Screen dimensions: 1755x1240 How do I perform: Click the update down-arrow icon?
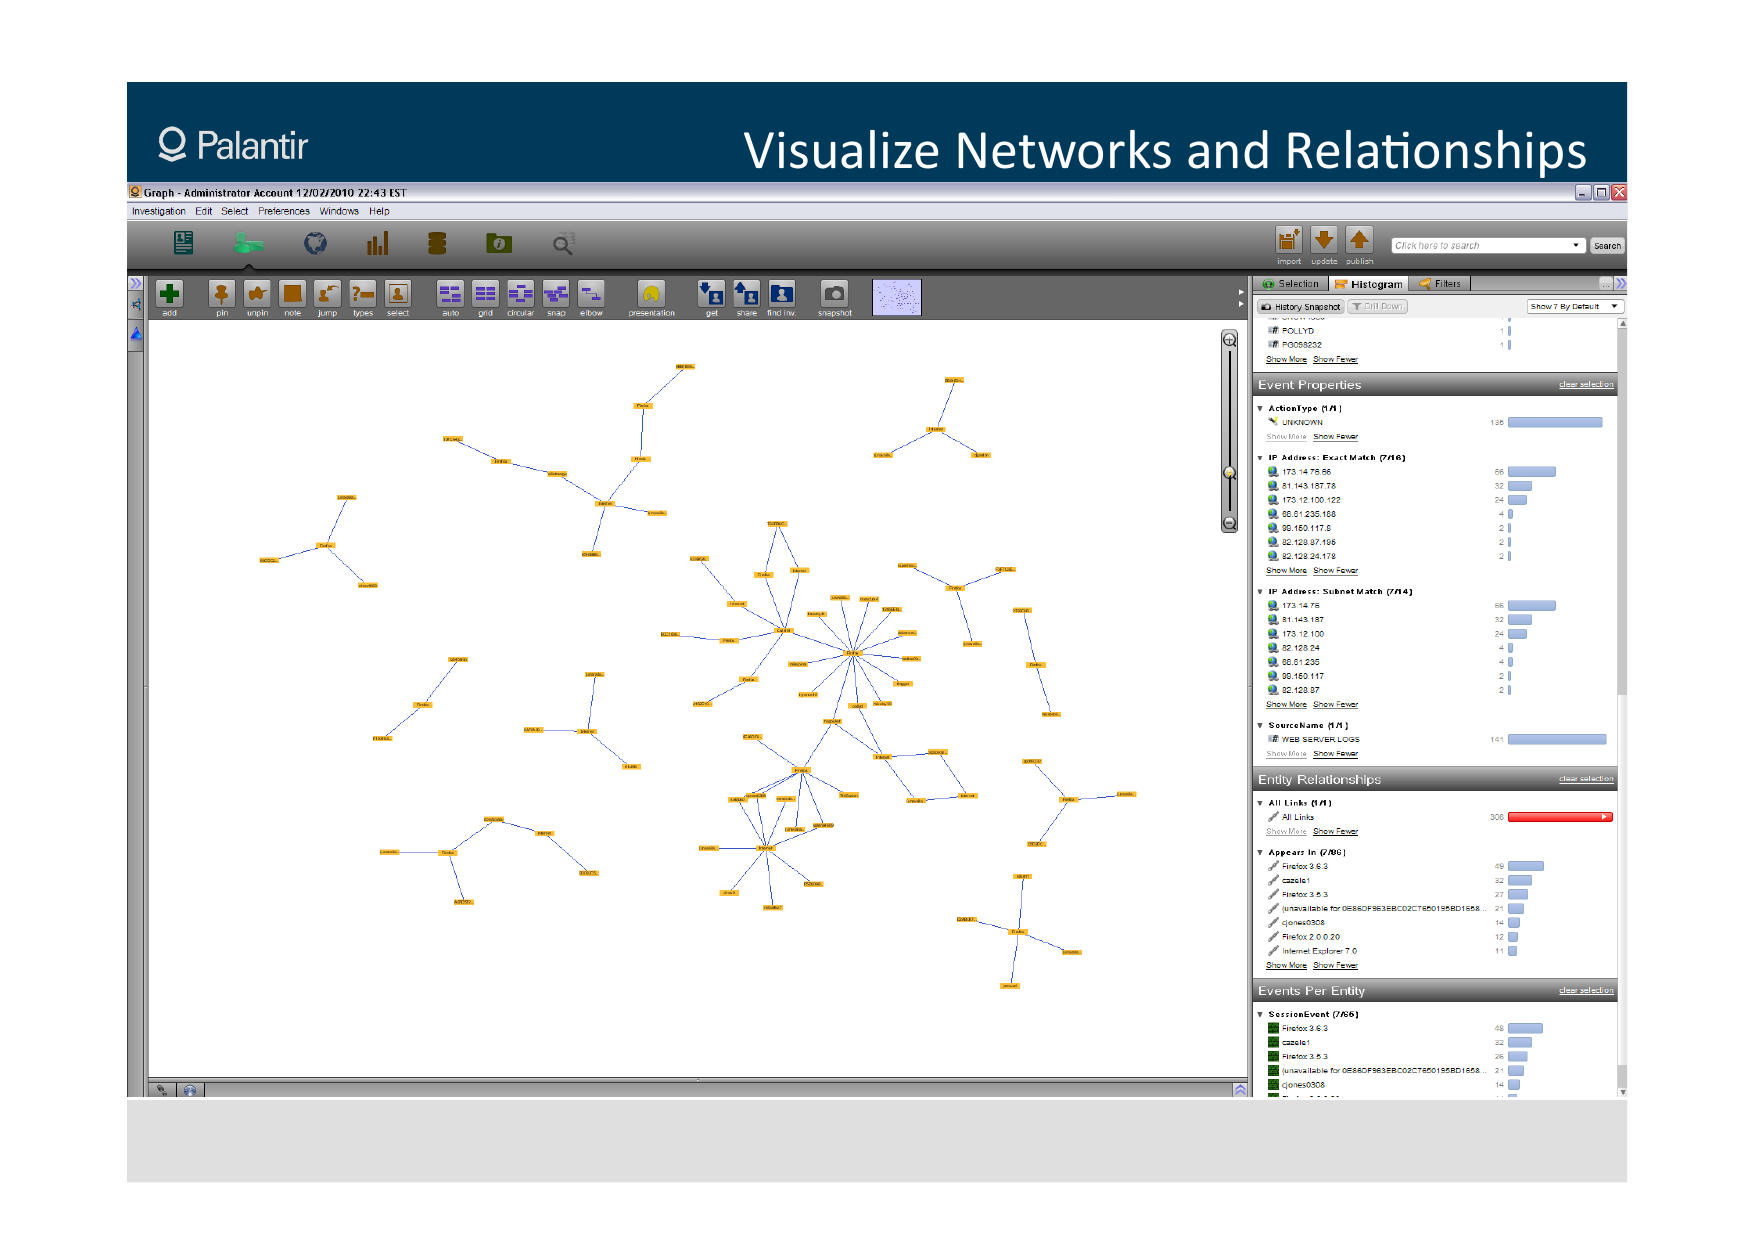[x=1323, y=240]
